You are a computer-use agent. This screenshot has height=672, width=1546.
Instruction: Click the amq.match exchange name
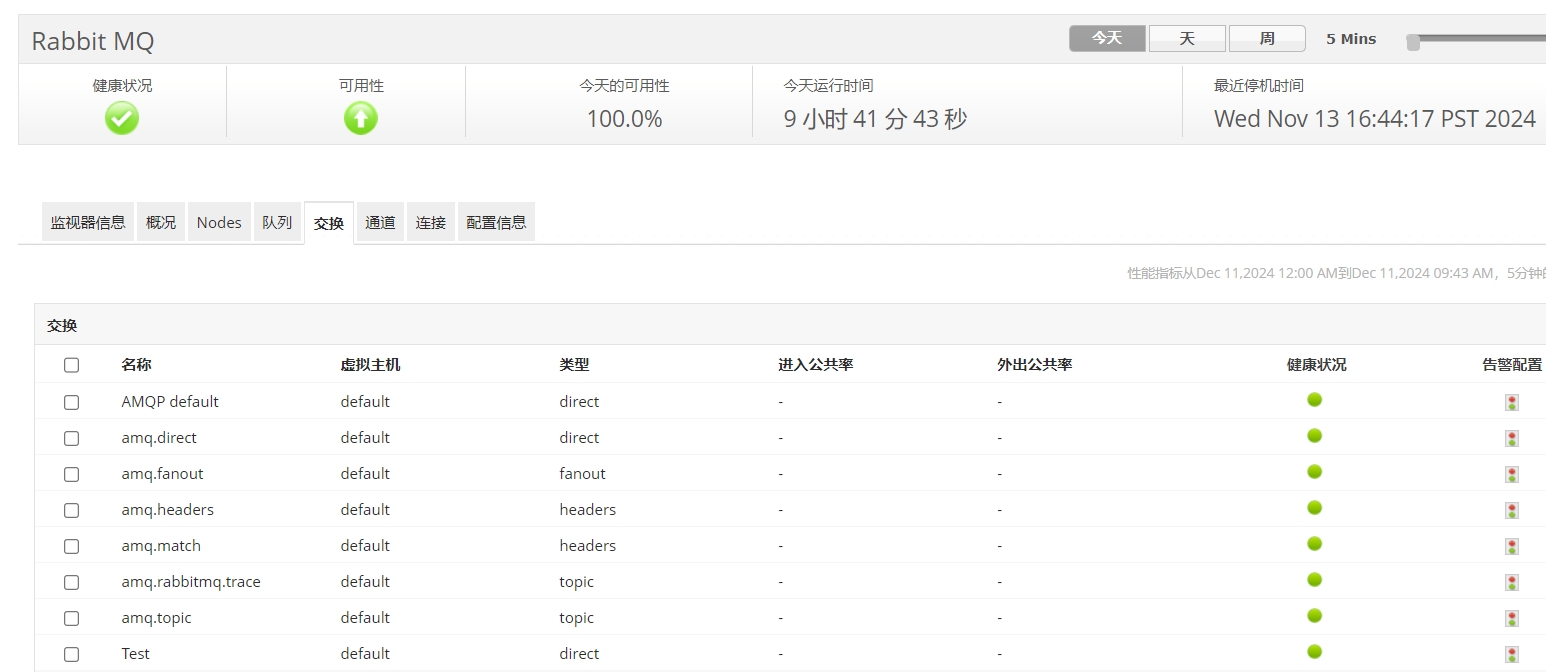click(161, 546)
